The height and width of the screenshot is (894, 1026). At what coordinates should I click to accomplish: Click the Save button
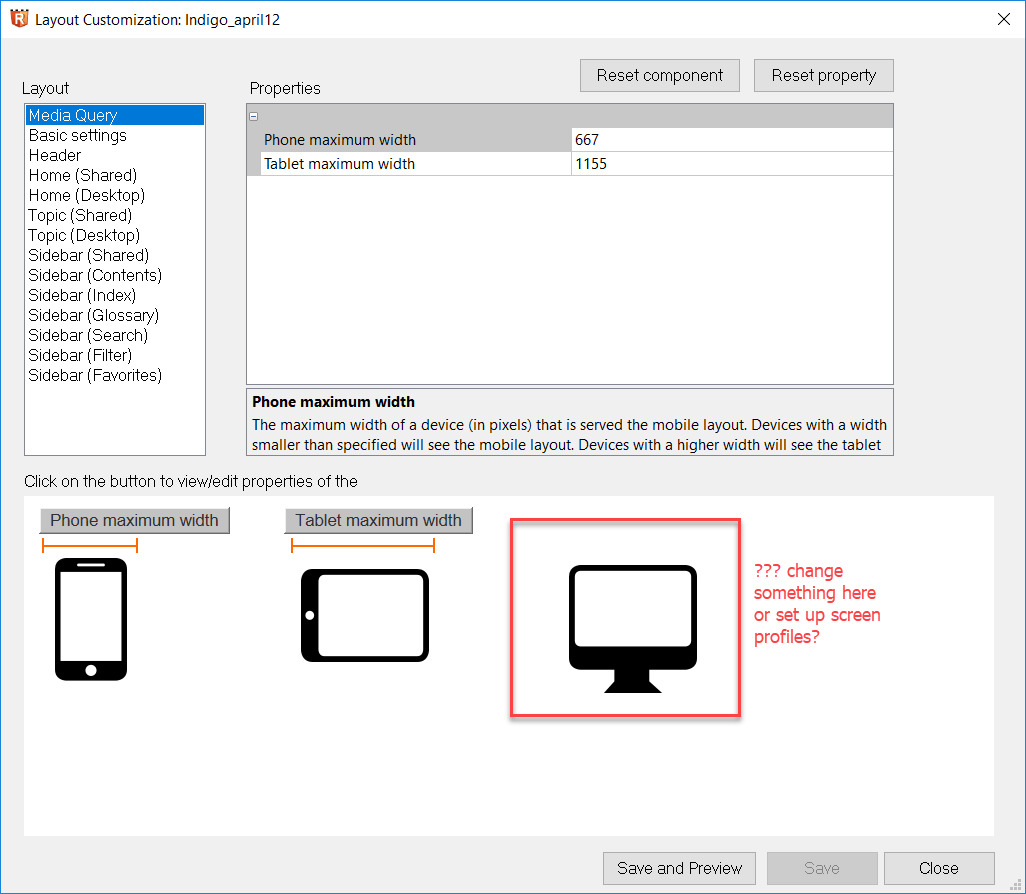[x=822, y=868]
